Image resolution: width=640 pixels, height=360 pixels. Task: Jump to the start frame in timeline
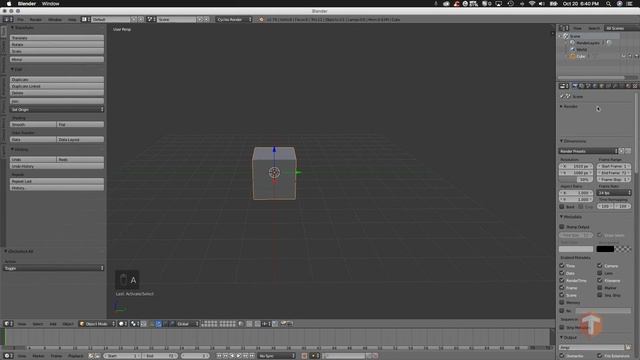click(x=219, y=356)
